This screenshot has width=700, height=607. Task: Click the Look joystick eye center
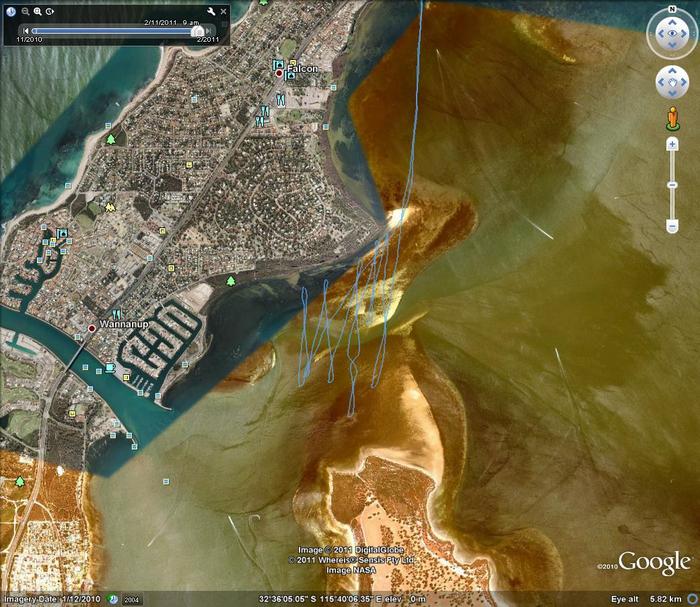670,36
